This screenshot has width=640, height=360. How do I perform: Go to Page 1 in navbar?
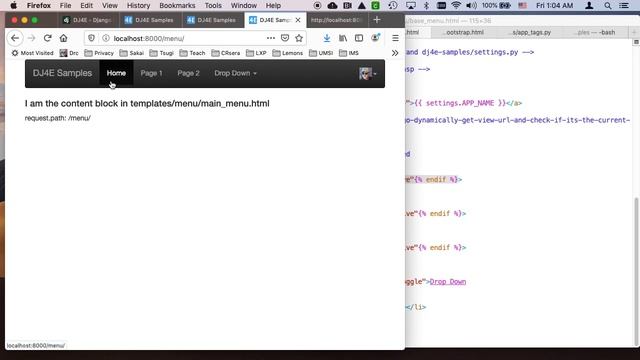151,73
